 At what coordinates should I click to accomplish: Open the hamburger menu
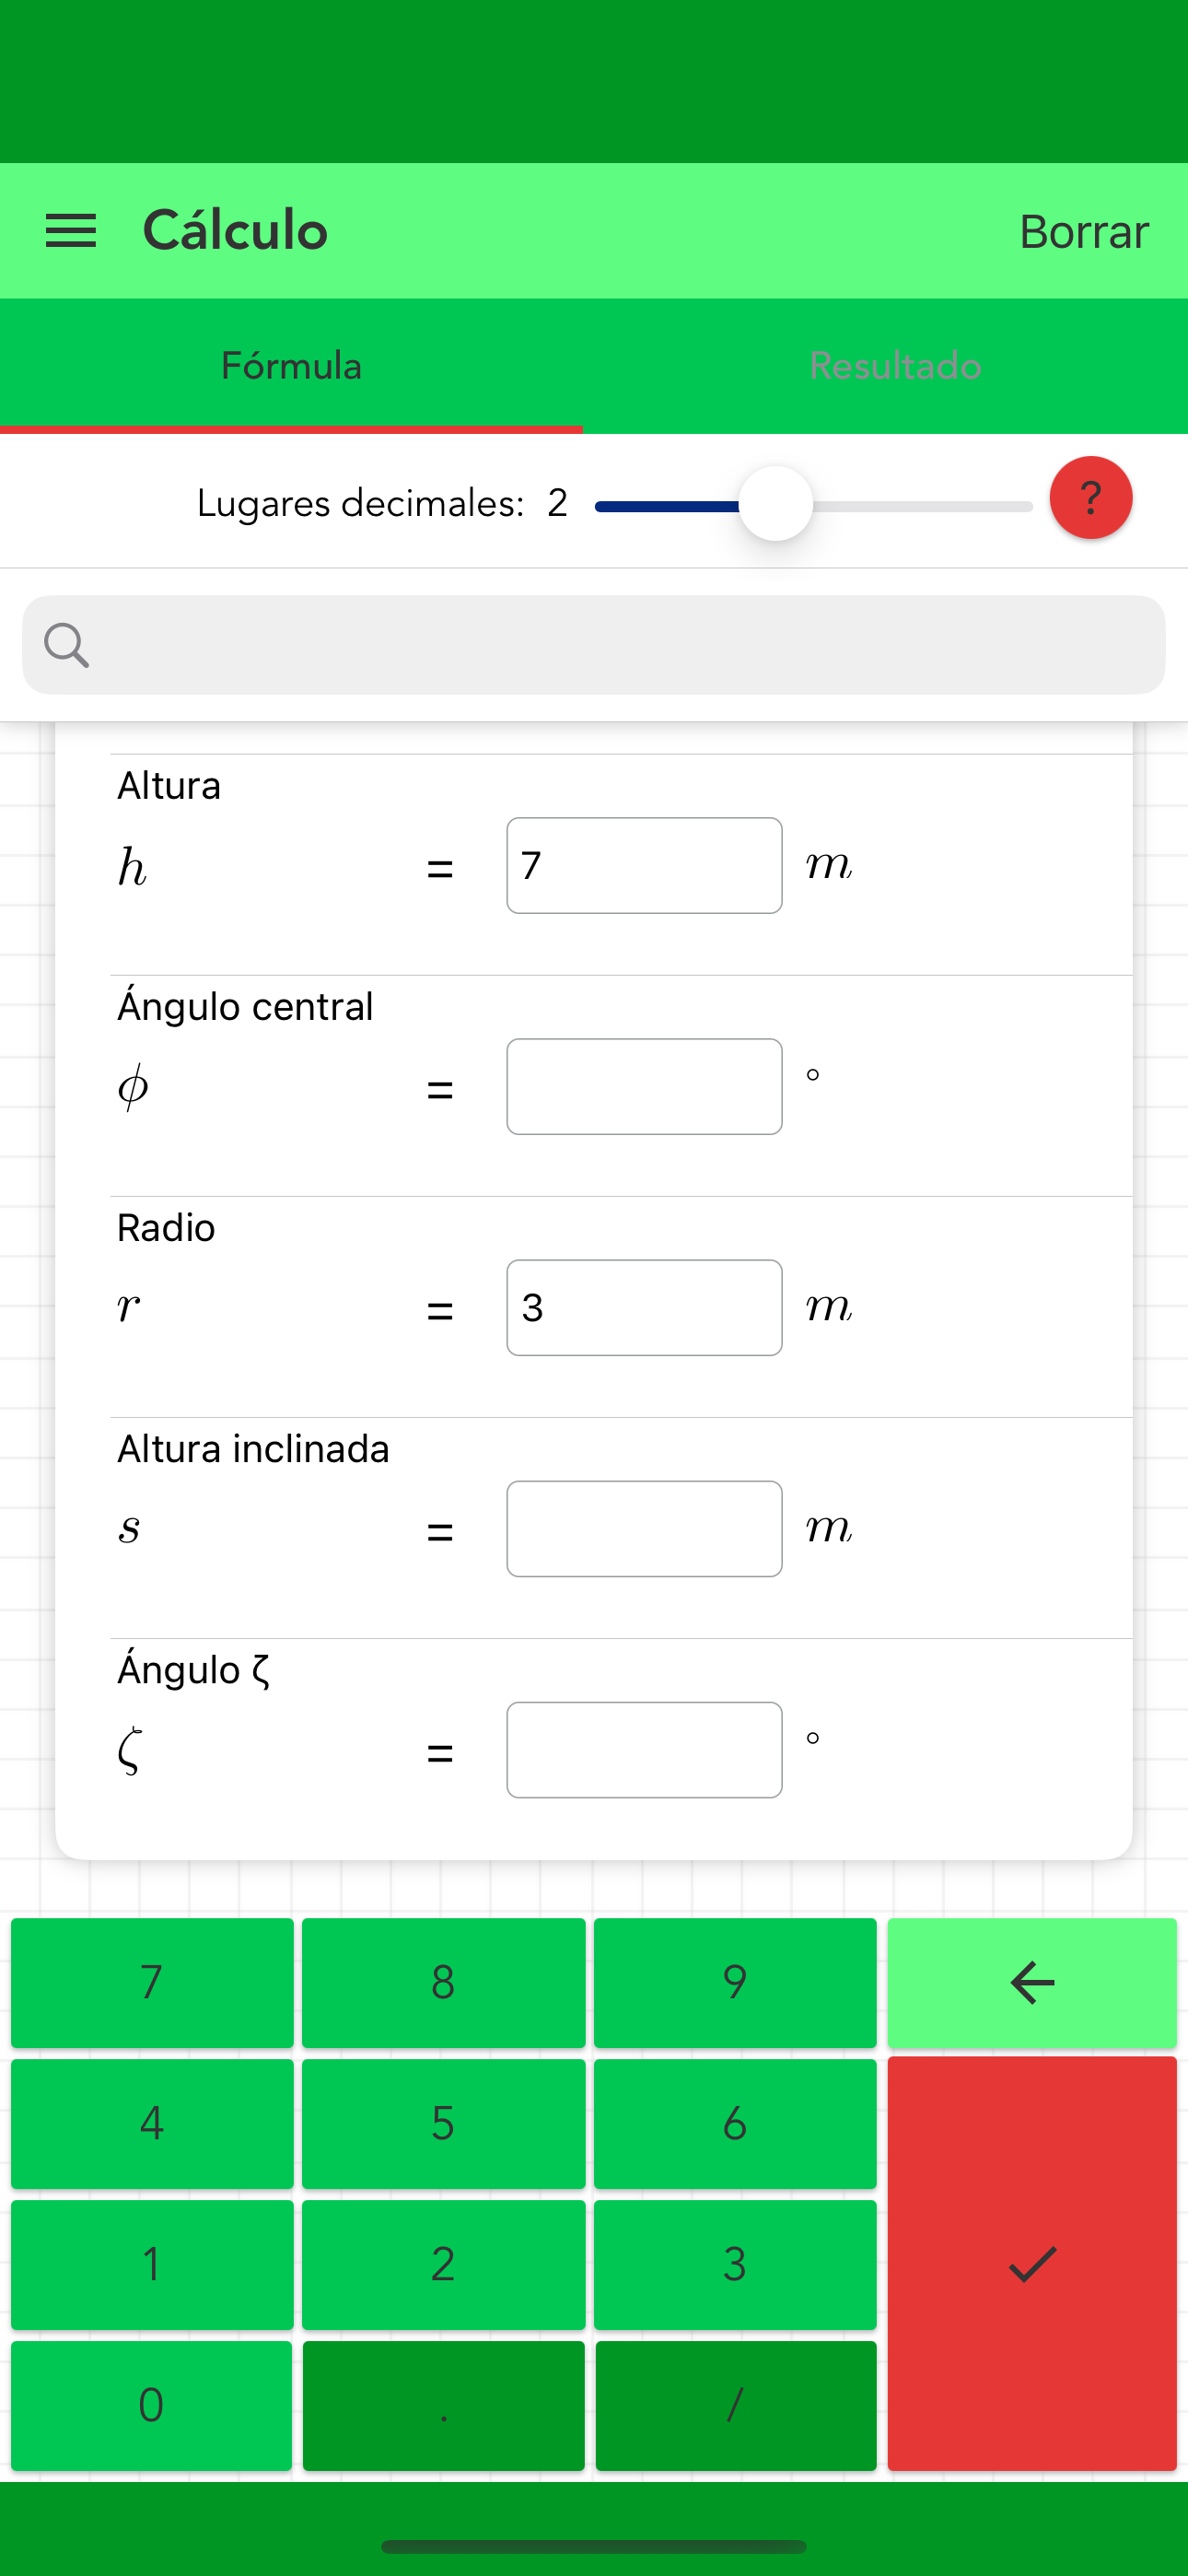click(x=71, y=231)
